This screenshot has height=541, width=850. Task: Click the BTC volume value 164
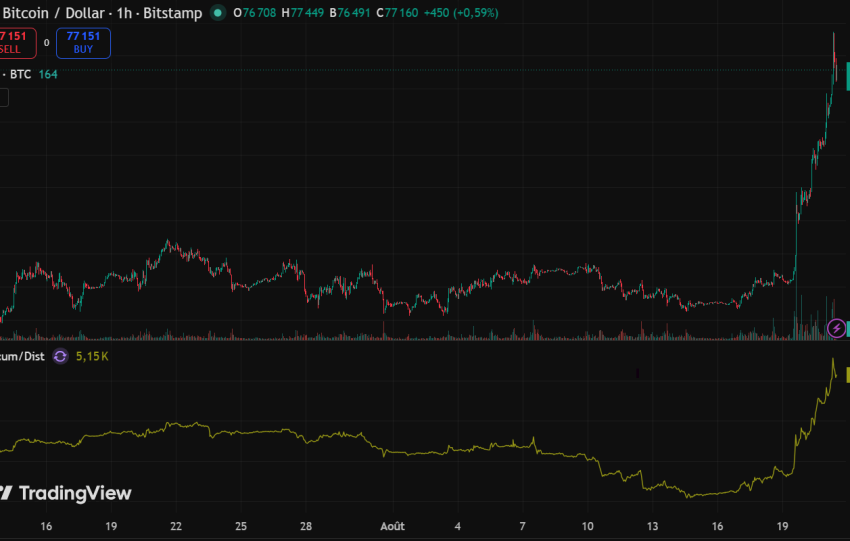(48, 74)
